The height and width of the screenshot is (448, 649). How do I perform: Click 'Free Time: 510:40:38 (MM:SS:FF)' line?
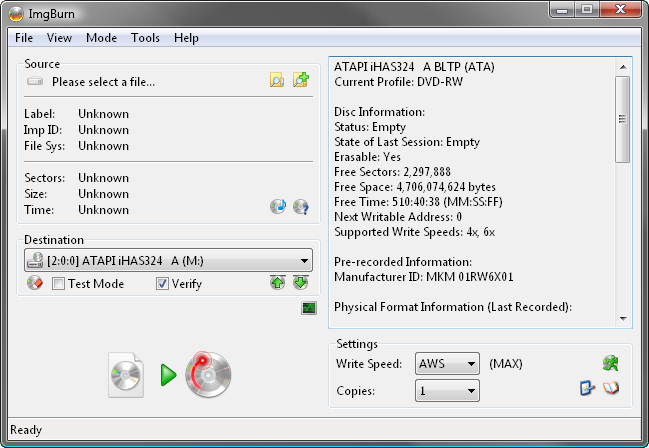pos(418,202)
